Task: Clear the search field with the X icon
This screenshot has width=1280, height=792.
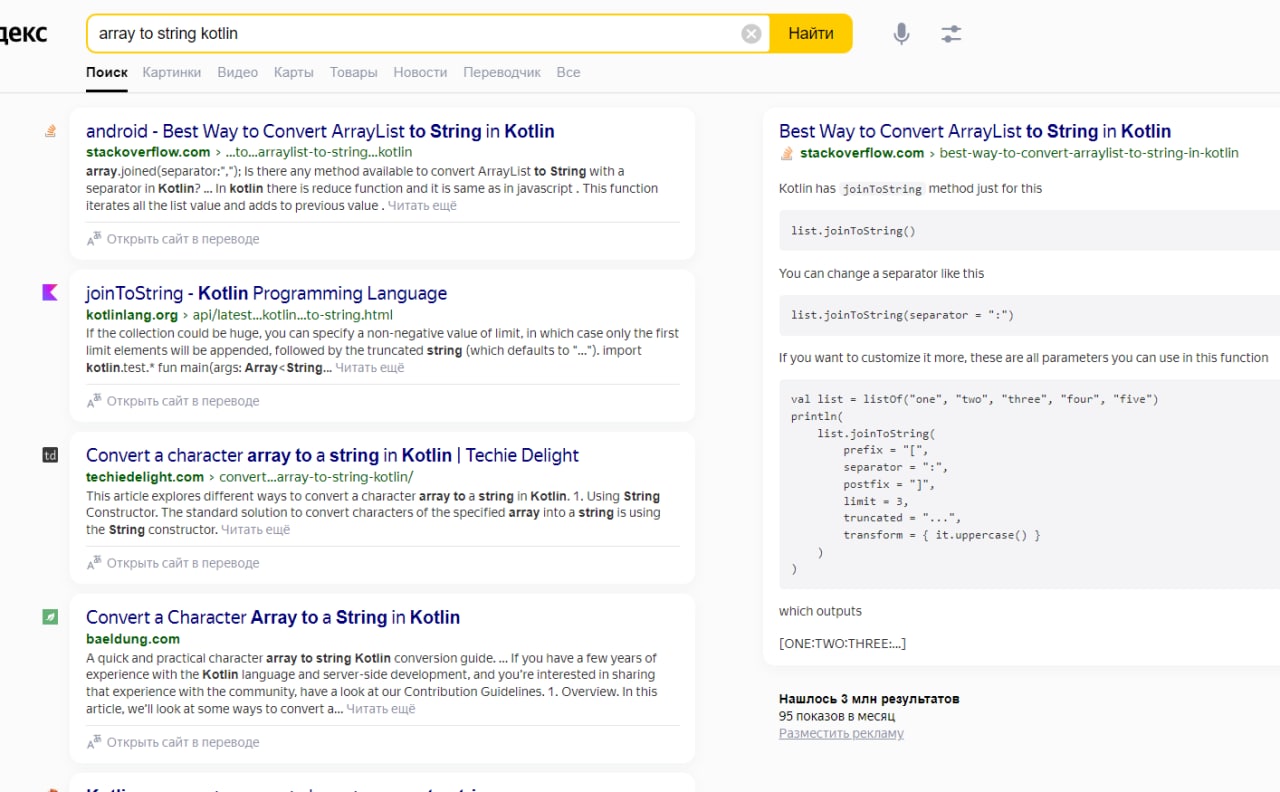Action: [x=751, y=34]
